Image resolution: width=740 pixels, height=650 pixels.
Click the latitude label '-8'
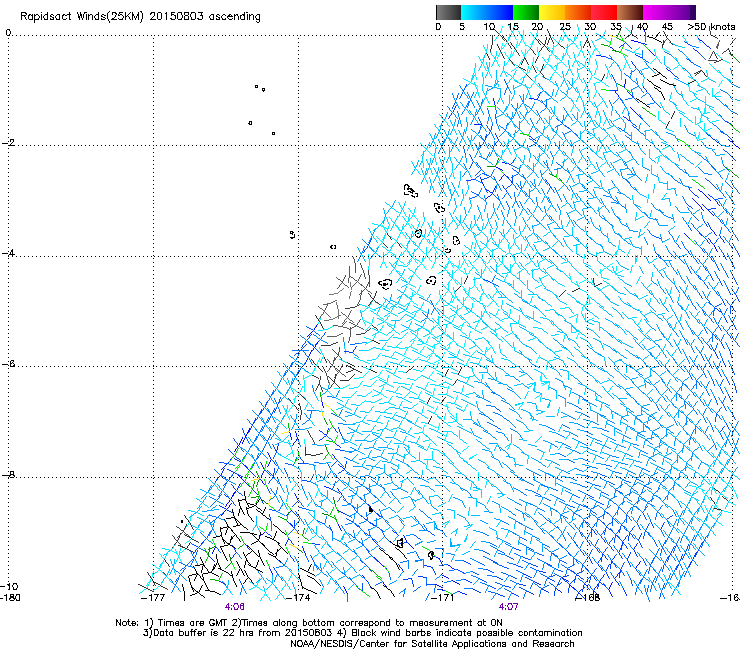[8, 474]
